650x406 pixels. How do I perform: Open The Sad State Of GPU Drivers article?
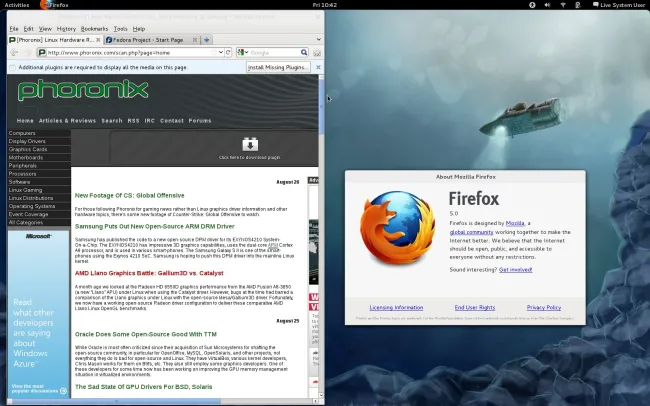tap(143, 387)
